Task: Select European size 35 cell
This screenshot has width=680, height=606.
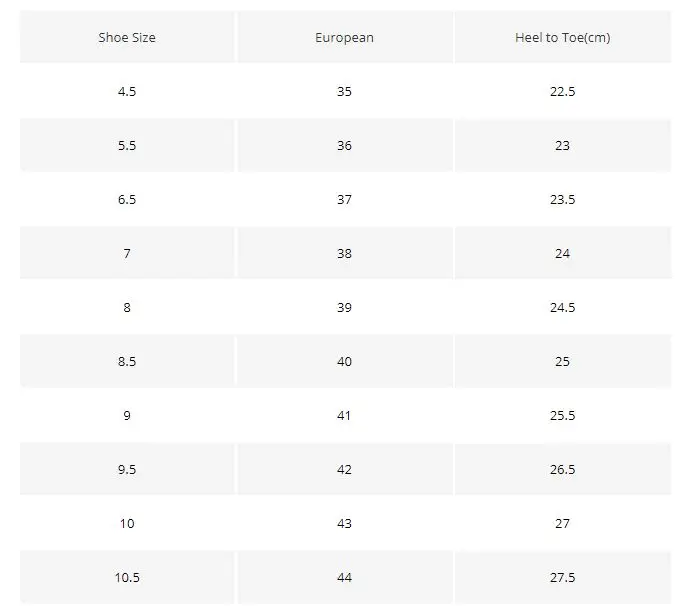Action: click(x=345, y=91)
